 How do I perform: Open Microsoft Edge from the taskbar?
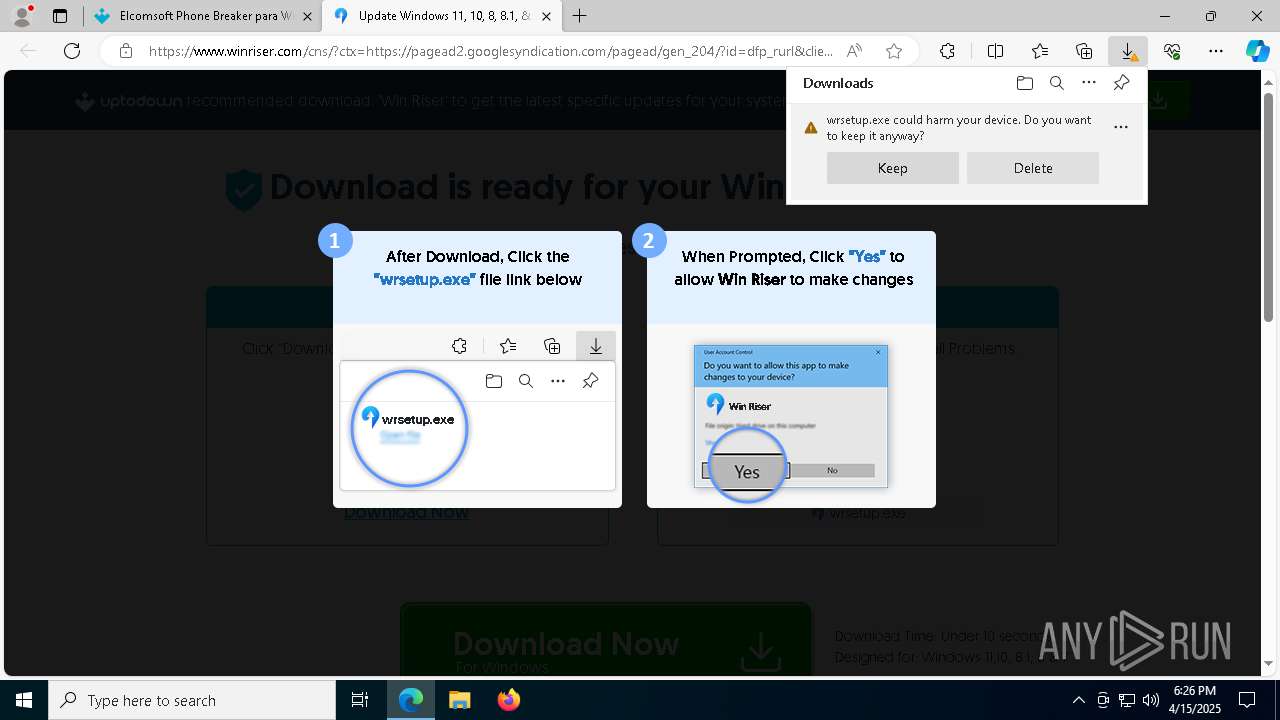pyautogui.click(x=411, y=700)
